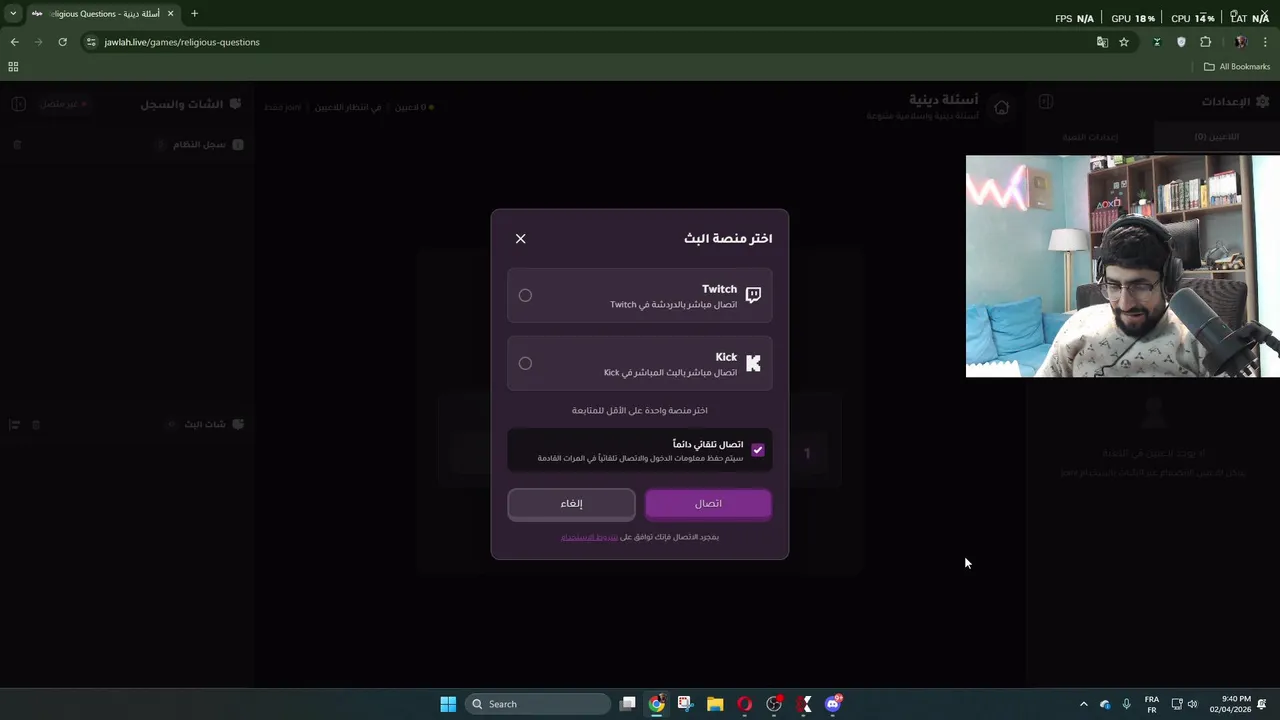Screen dimensions: 1280x720
Task: Close the Religious Questions browser tab
Action: pyautogui.click(x=171, y=14)
